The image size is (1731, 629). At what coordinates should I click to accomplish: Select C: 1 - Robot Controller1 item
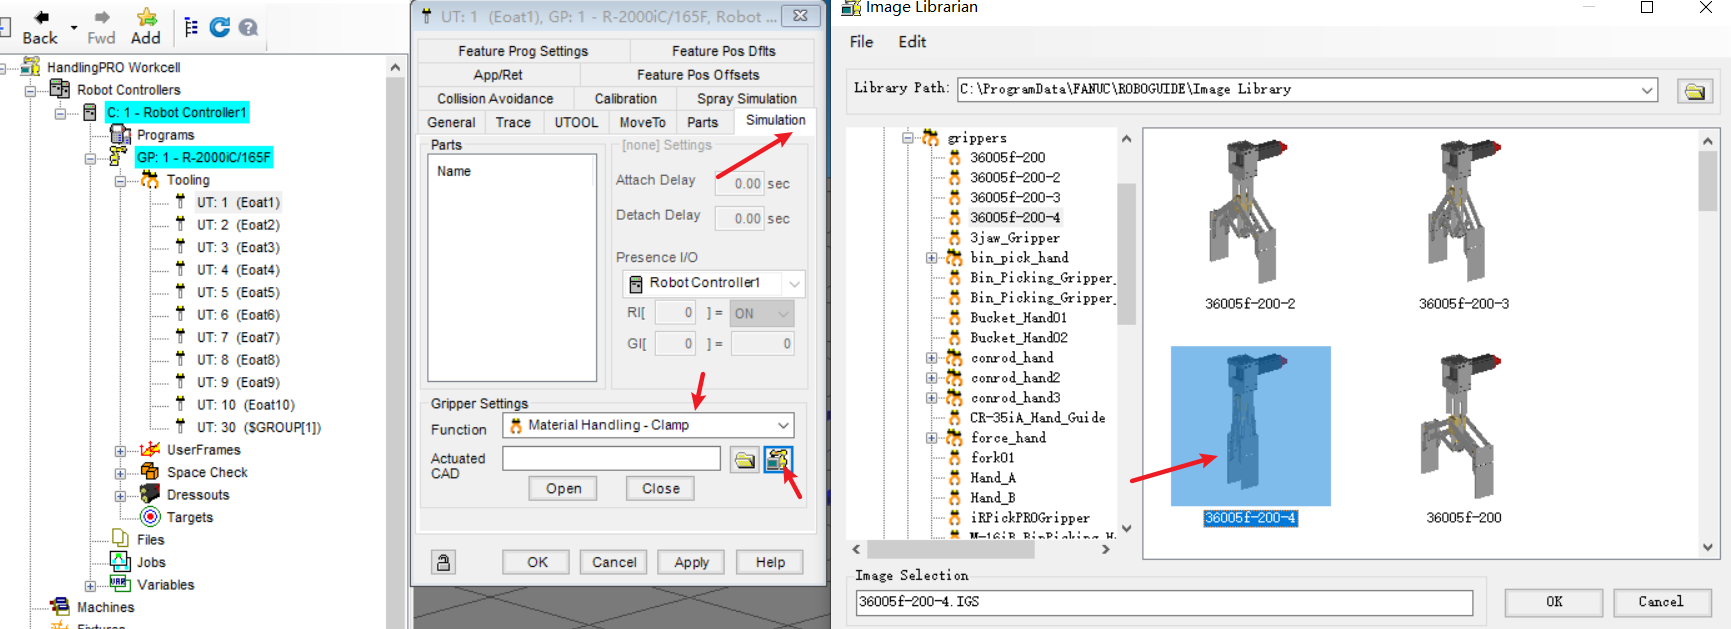click(x=177, y=112)
